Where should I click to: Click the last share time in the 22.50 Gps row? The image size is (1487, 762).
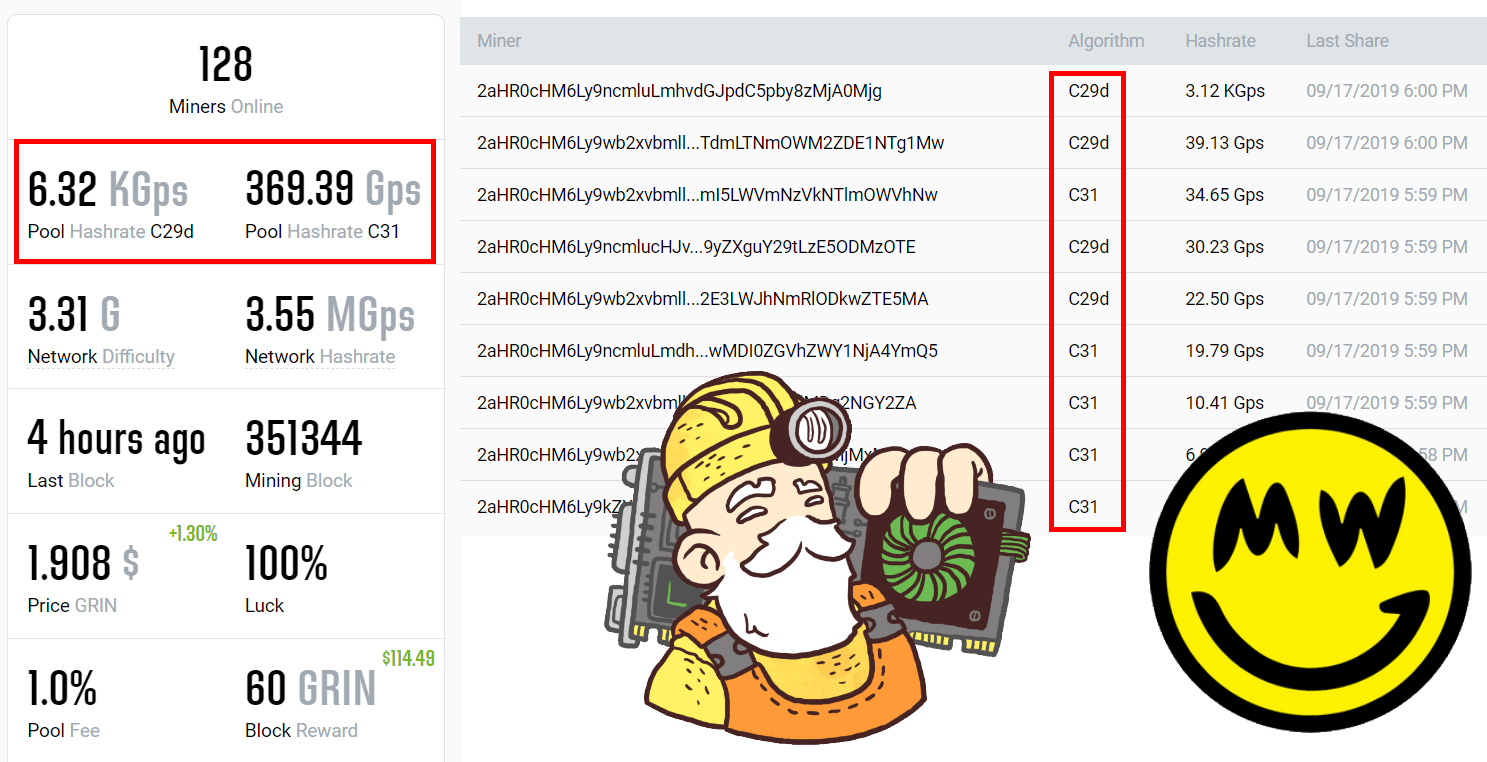(x=1387, y=299)
